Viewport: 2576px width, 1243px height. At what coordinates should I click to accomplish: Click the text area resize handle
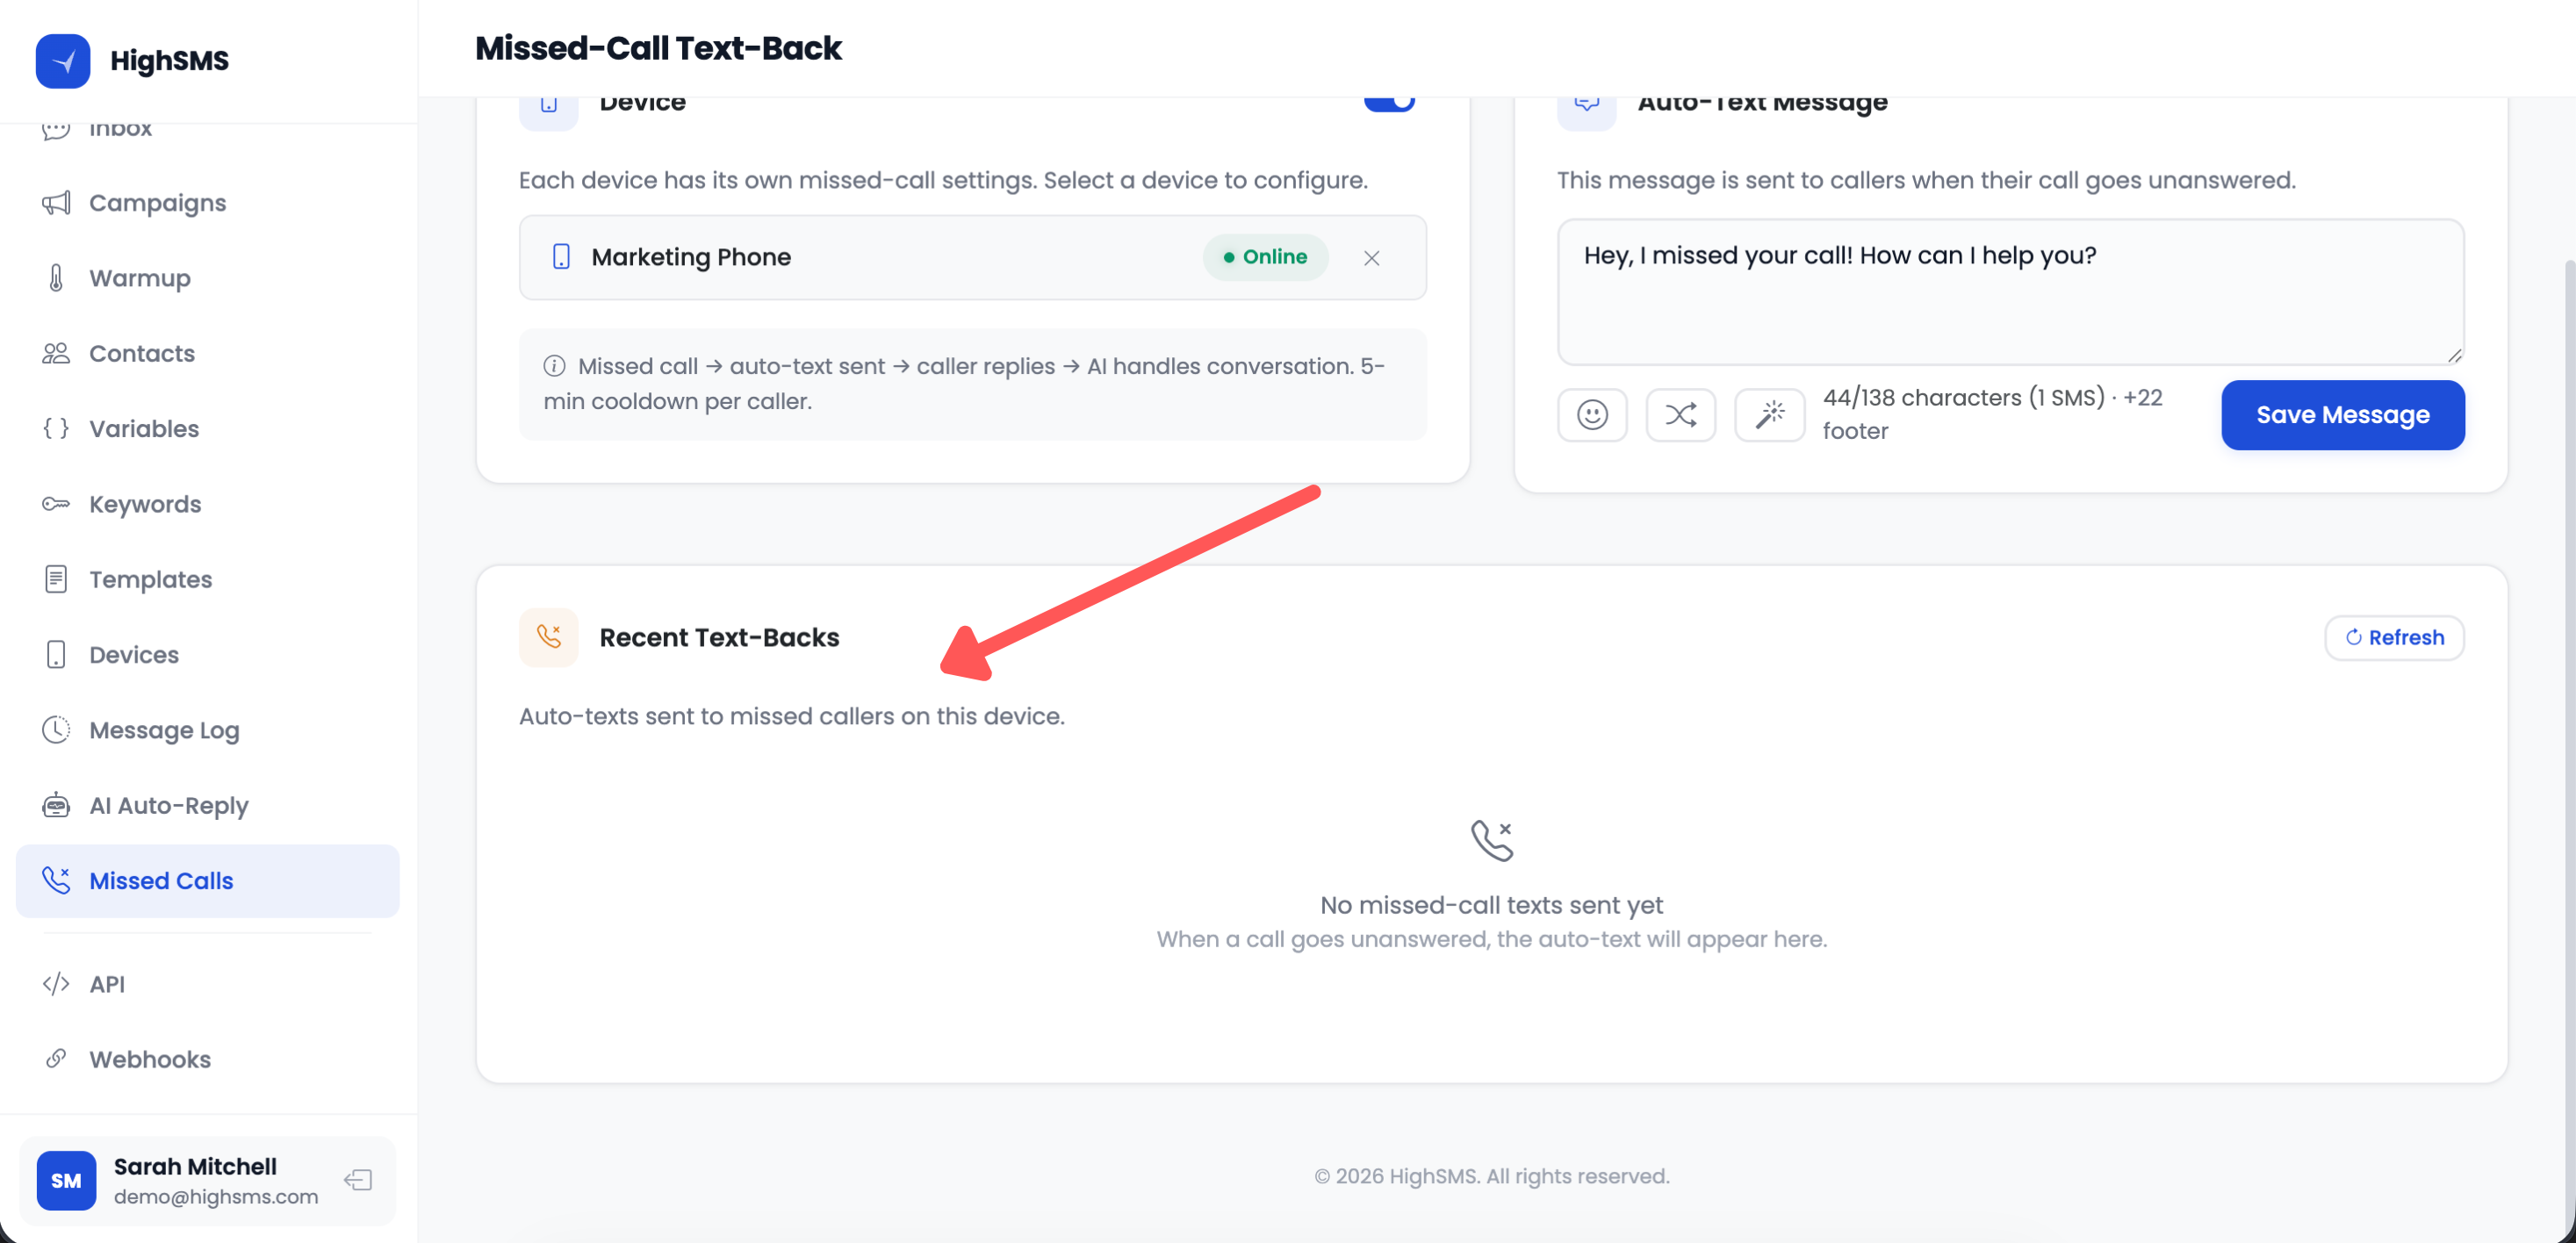coord(2454,356)
